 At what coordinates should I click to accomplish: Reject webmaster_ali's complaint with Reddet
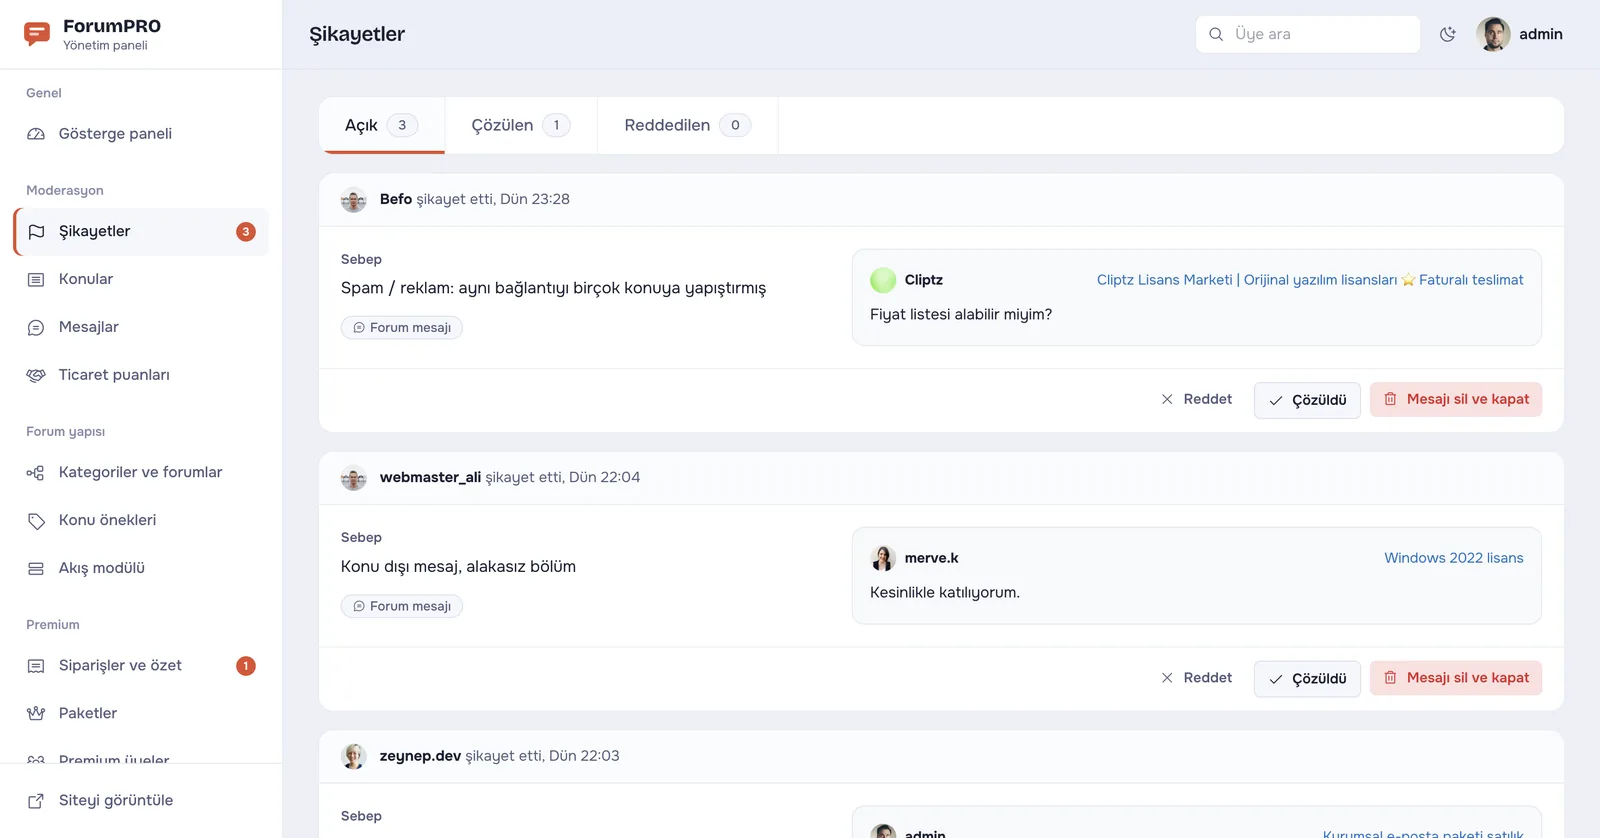[1196, 678]
